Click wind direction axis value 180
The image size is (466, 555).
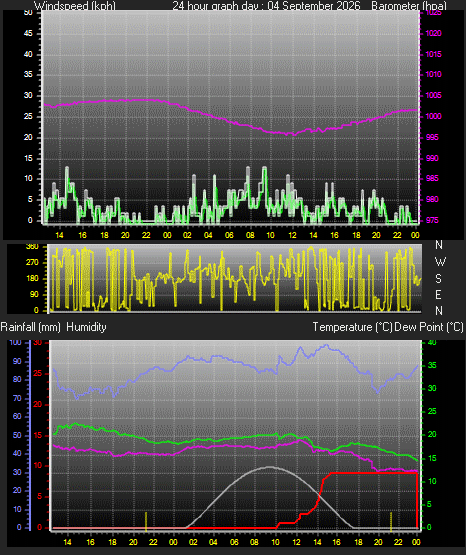click(32, 279)
